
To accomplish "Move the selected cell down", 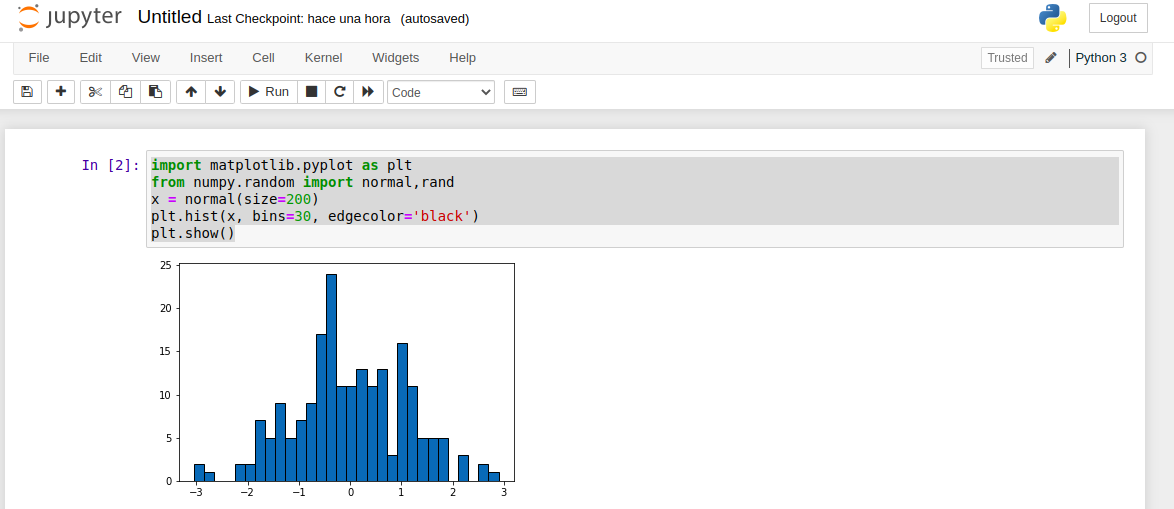I will pos(220,92).
